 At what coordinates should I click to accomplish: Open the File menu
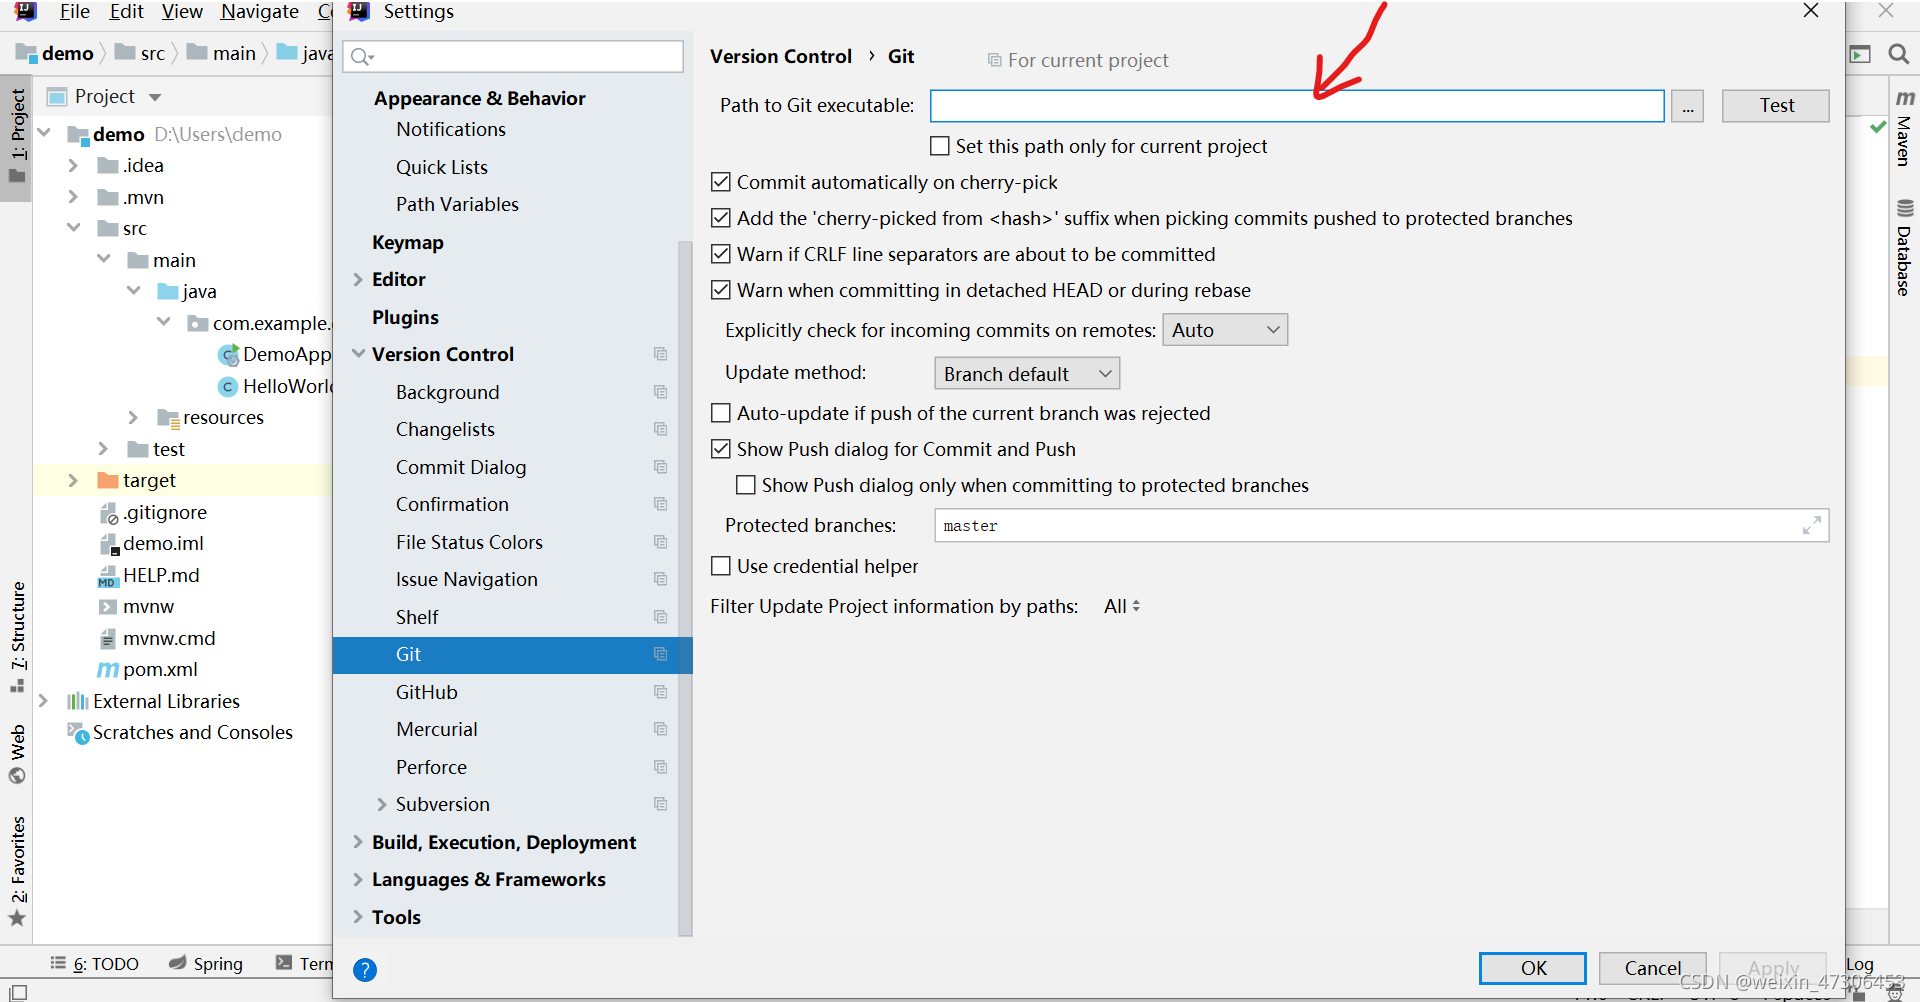click(x=75, y=12)
